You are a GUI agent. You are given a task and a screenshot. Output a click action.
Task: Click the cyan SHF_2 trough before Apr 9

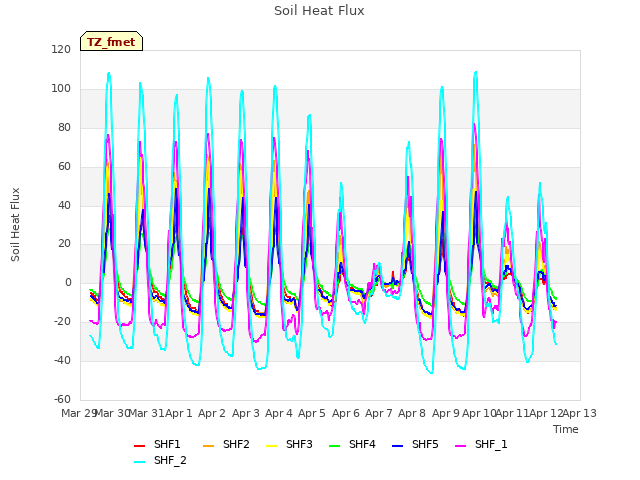coord(432,373)
